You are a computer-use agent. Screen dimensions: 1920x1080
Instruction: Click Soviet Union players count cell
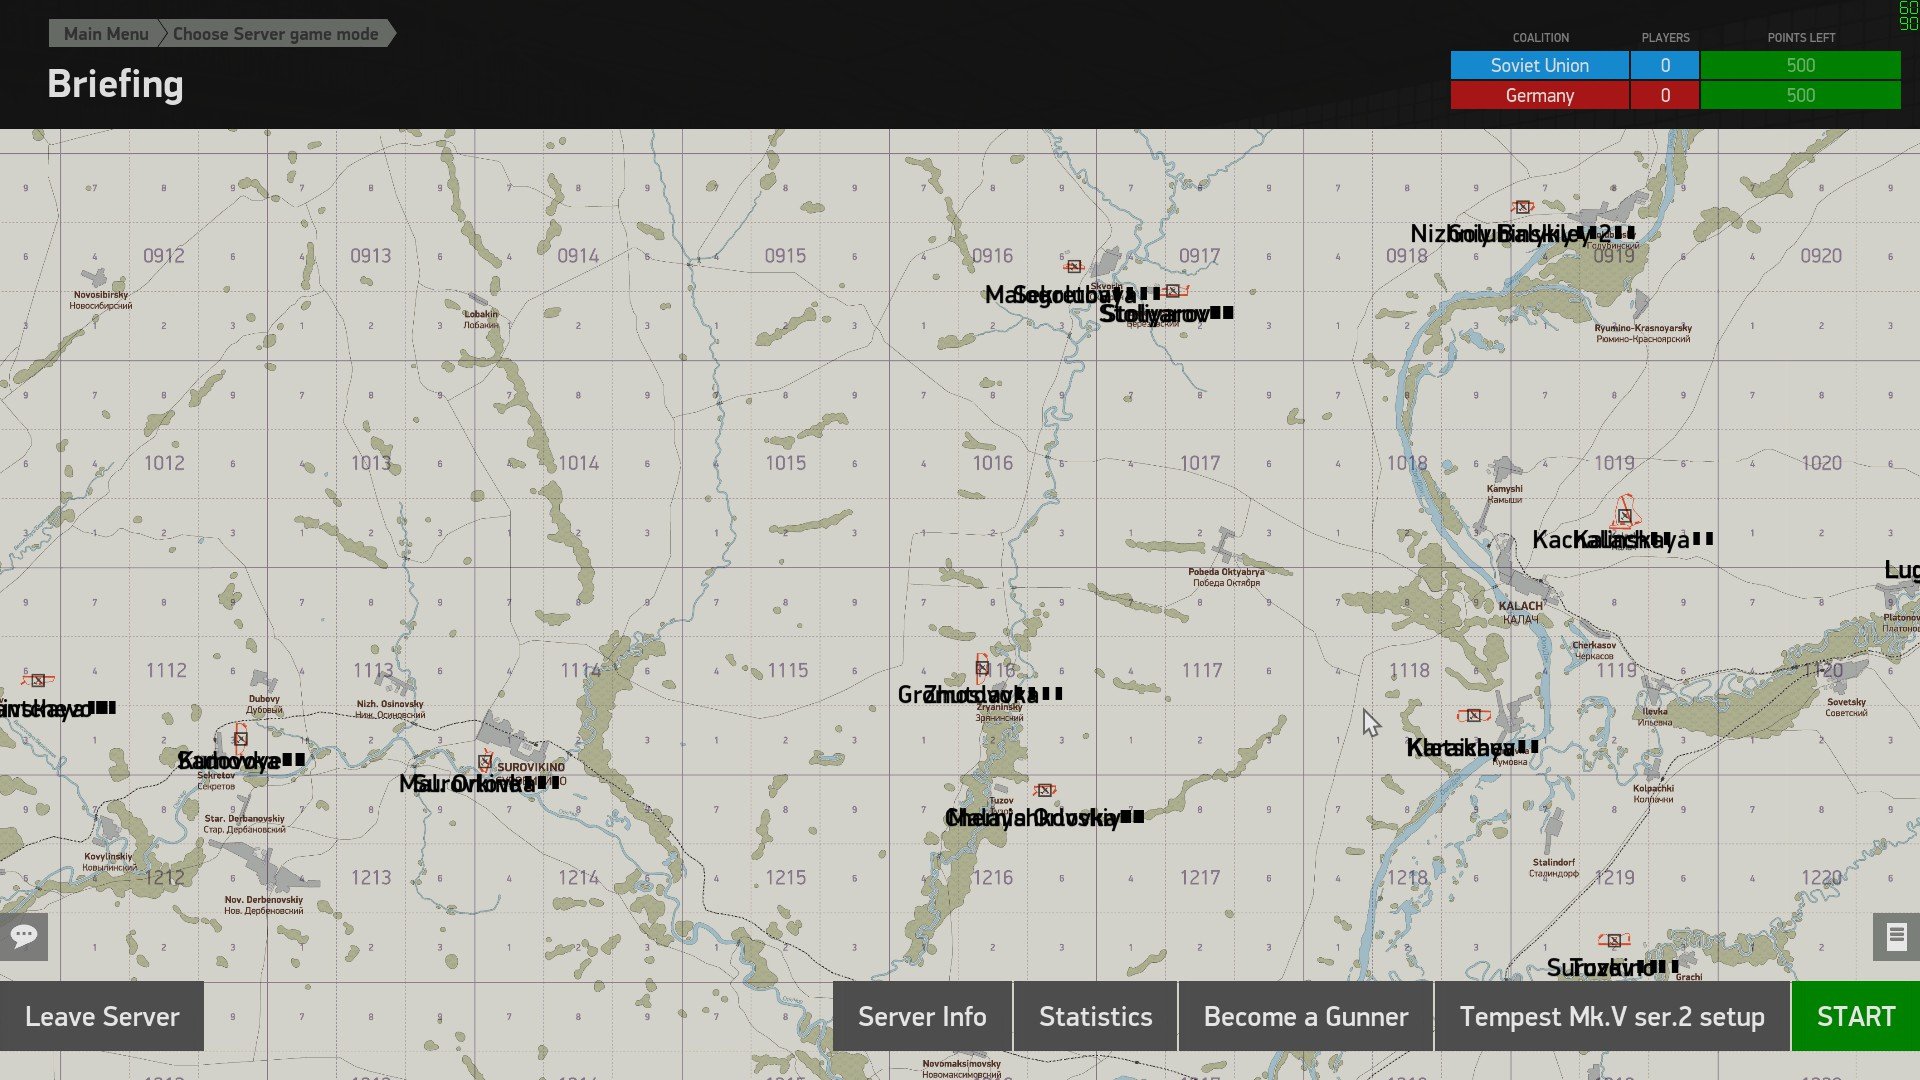[1665, 66]
